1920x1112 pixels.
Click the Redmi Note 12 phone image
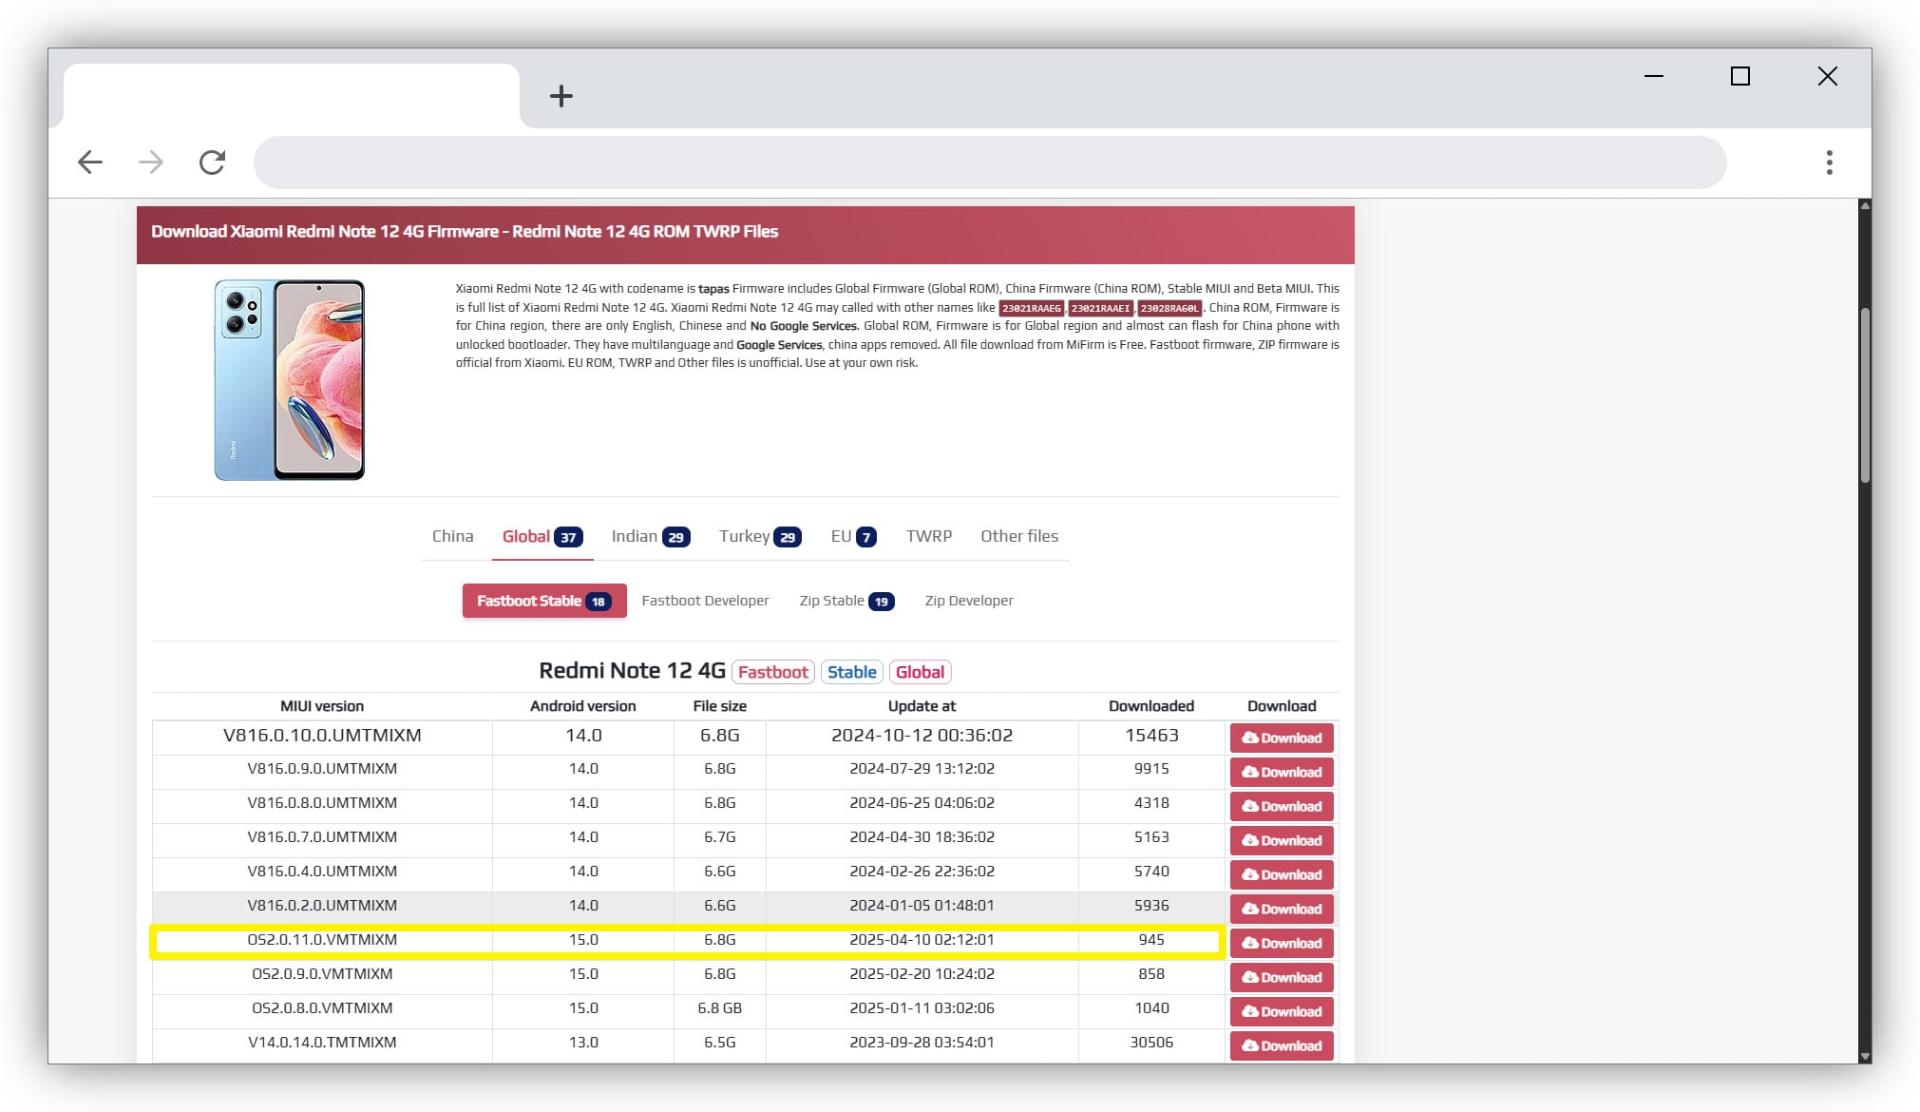[289, 380]
